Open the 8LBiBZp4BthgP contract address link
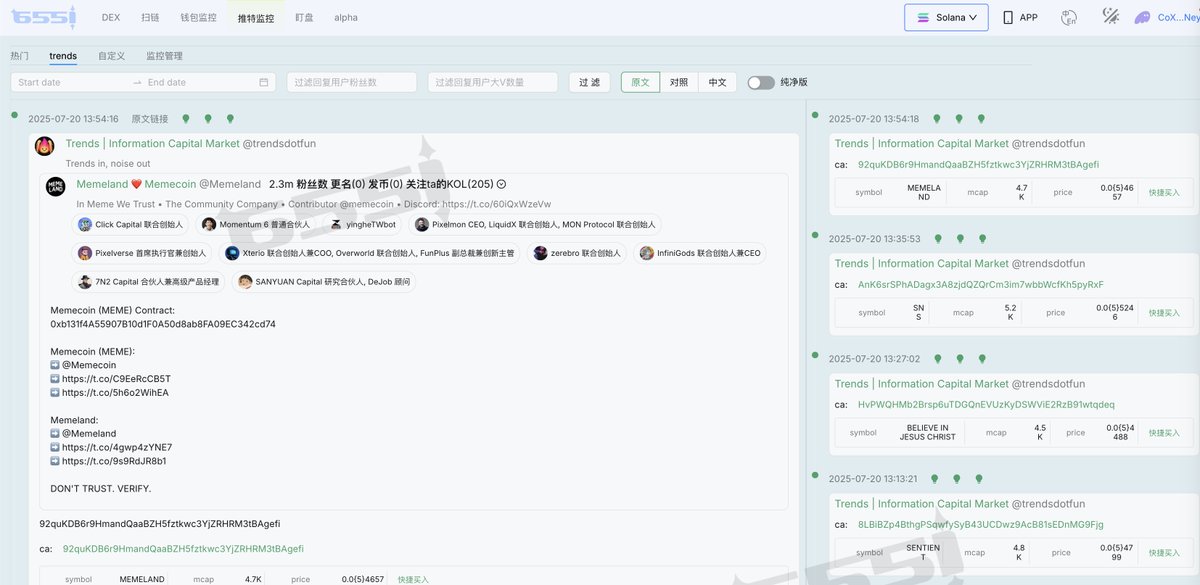 [981, 524]
